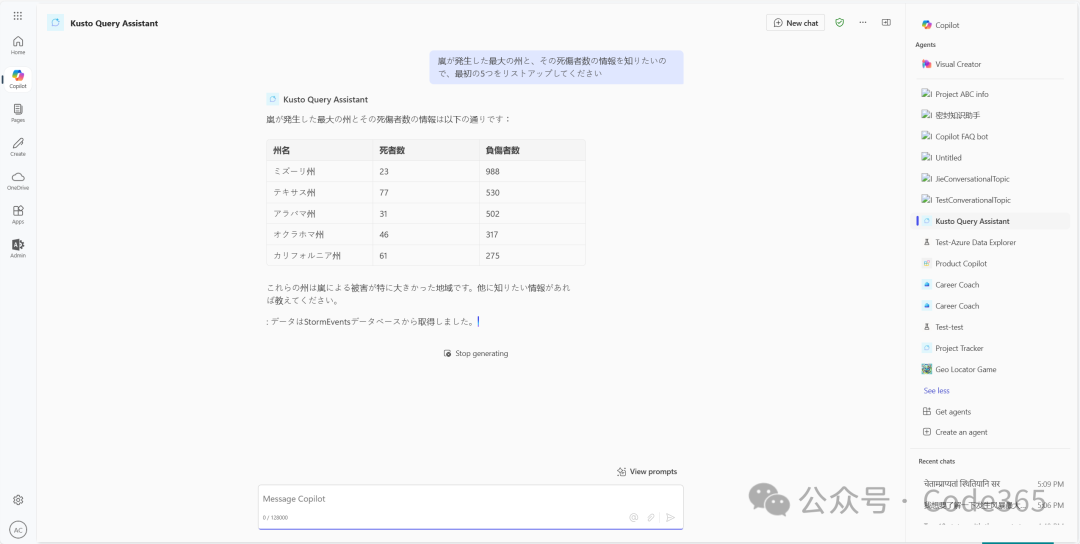
Task: Stop generating the response
Action: [476, 353]
